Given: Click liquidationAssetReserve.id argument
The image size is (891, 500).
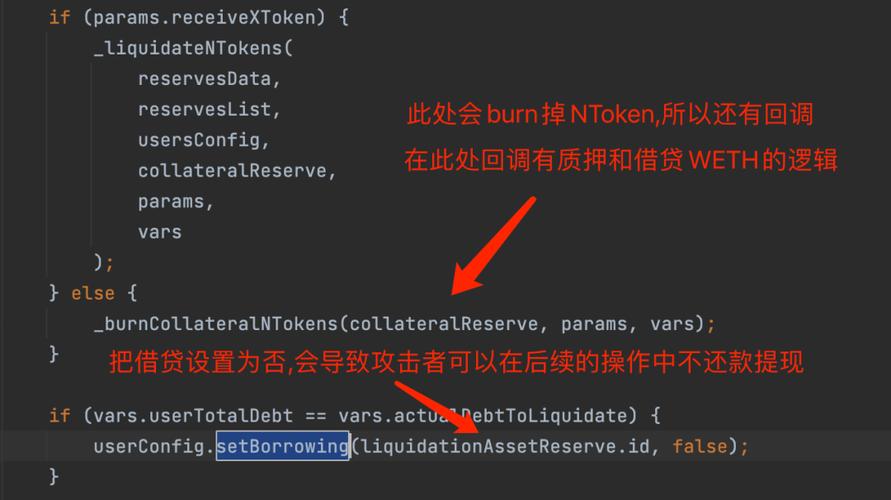Looking at the screenshot, I should tap(505, 446).
